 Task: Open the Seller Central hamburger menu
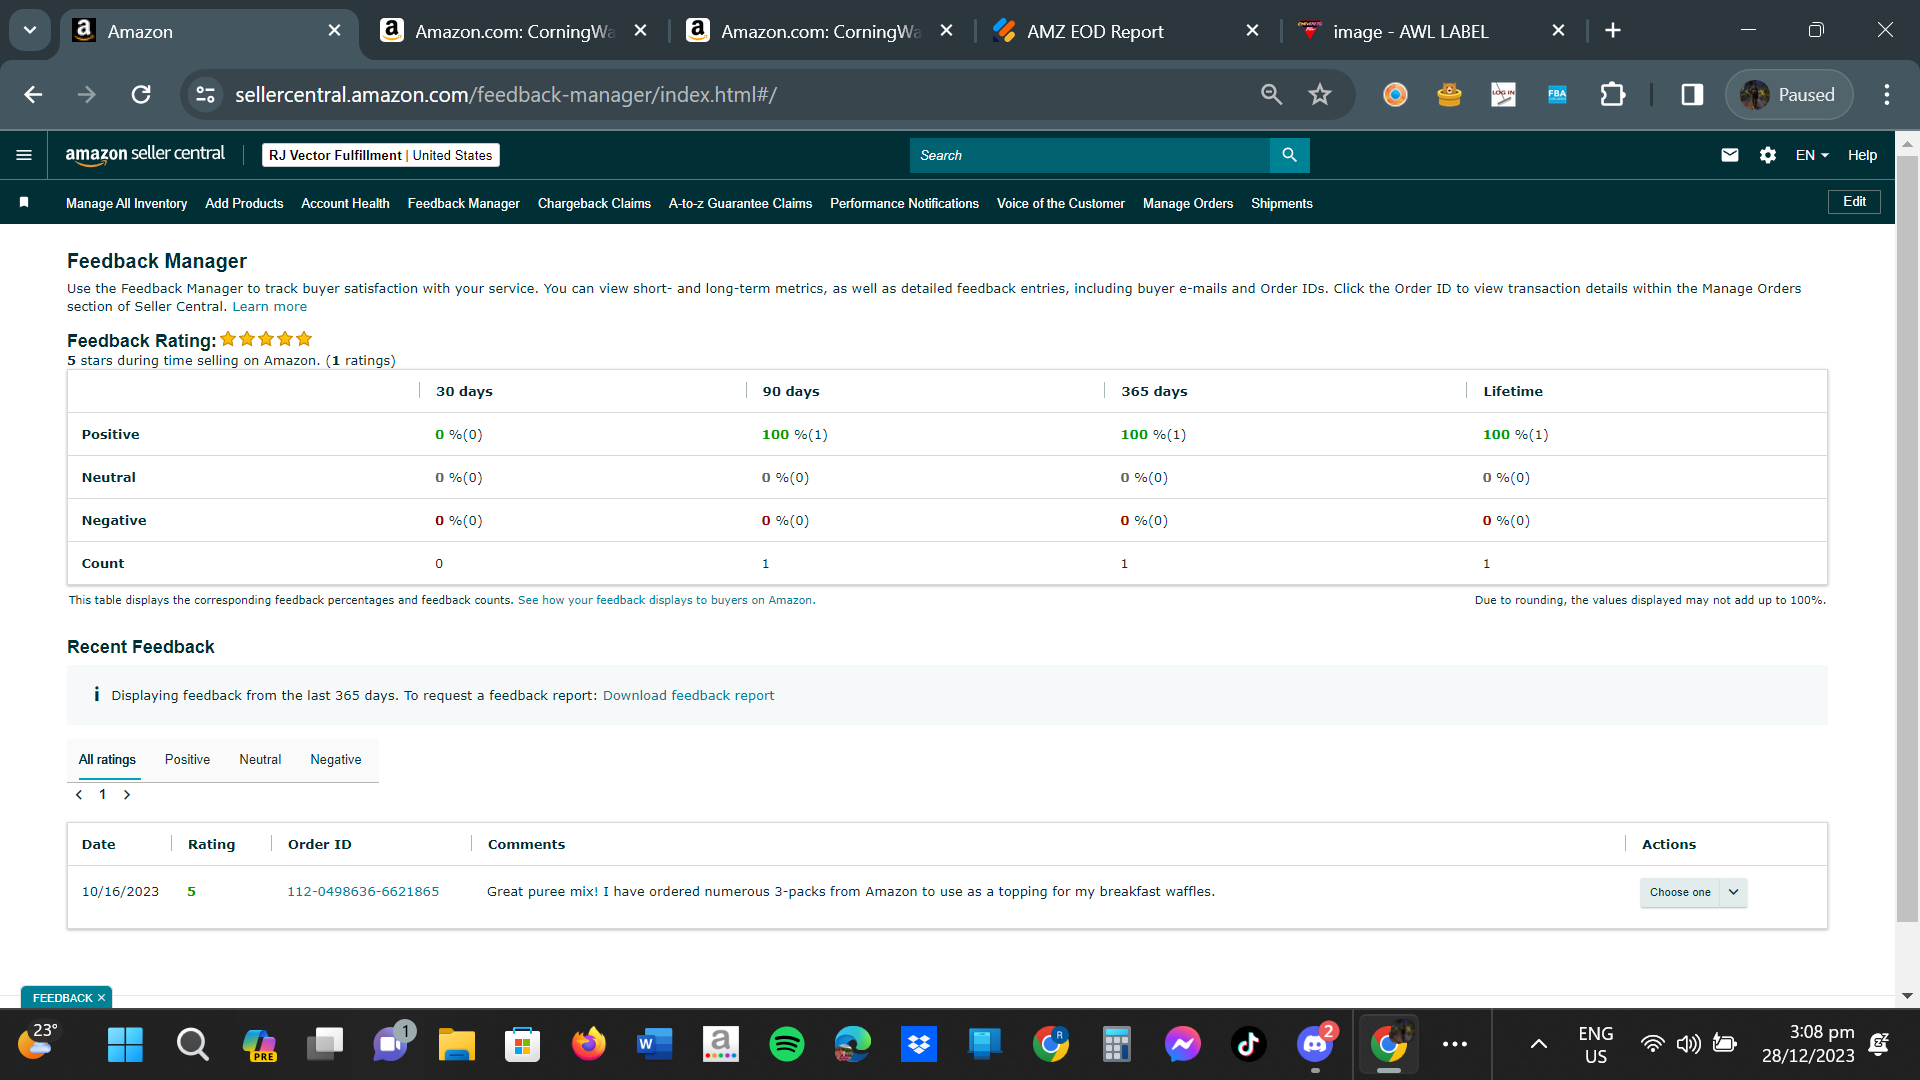click(24, 155)
